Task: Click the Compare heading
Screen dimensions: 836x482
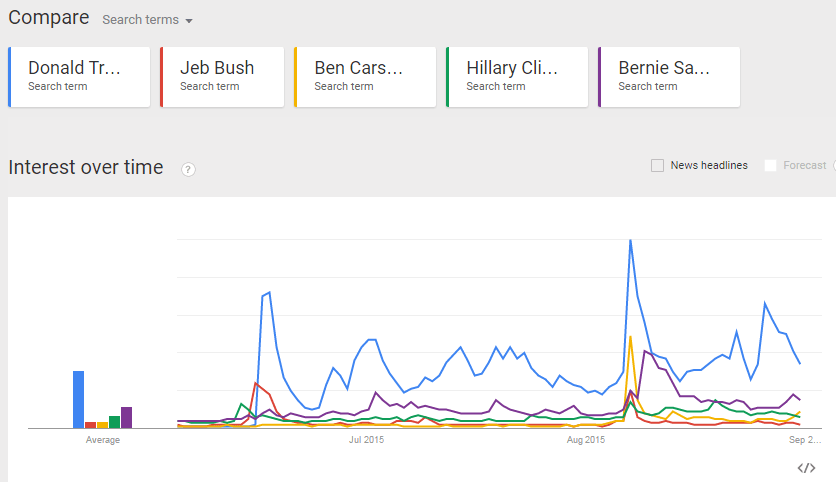Action: [48, 19]
